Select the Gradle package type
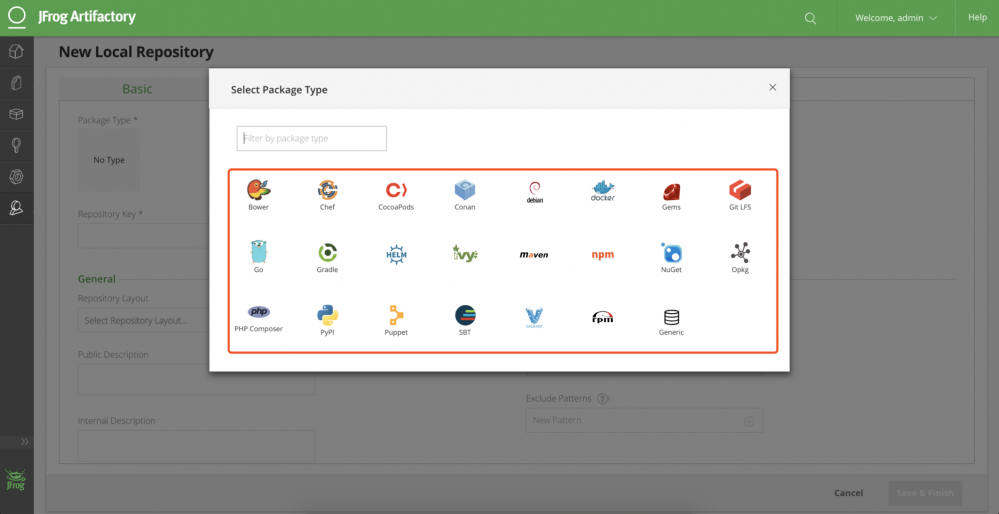This screenshot has height=514, width=999. click(x=327, y=257)
